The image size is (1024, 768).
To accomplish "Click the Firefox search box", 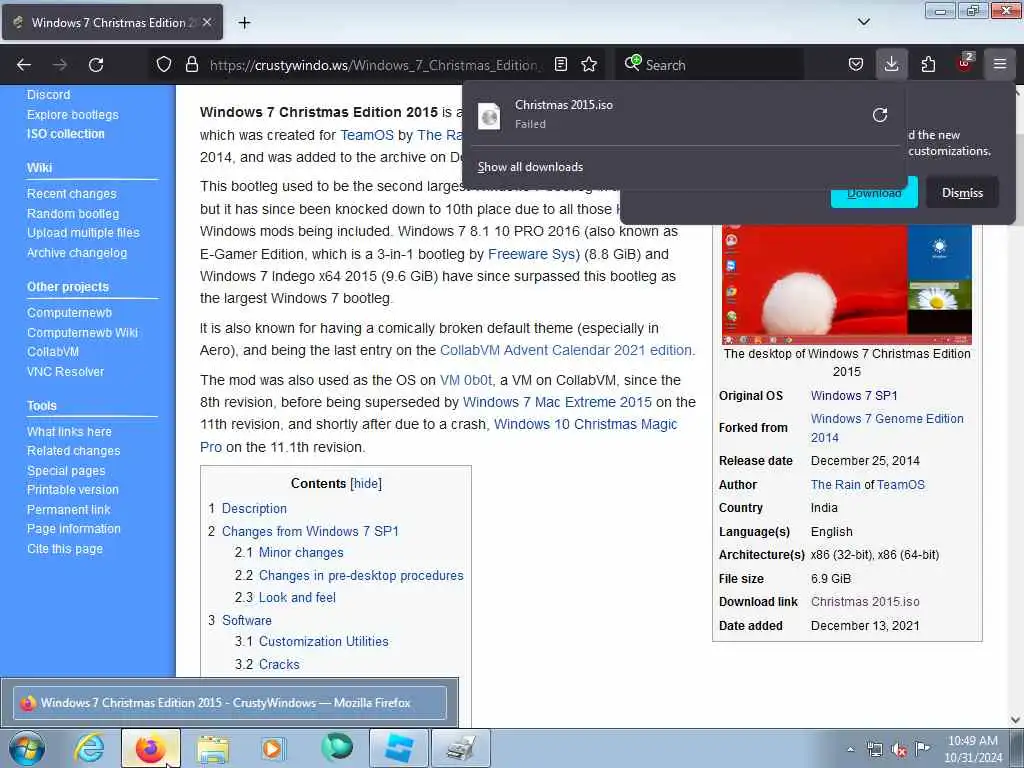I will [x=708, y=65].
